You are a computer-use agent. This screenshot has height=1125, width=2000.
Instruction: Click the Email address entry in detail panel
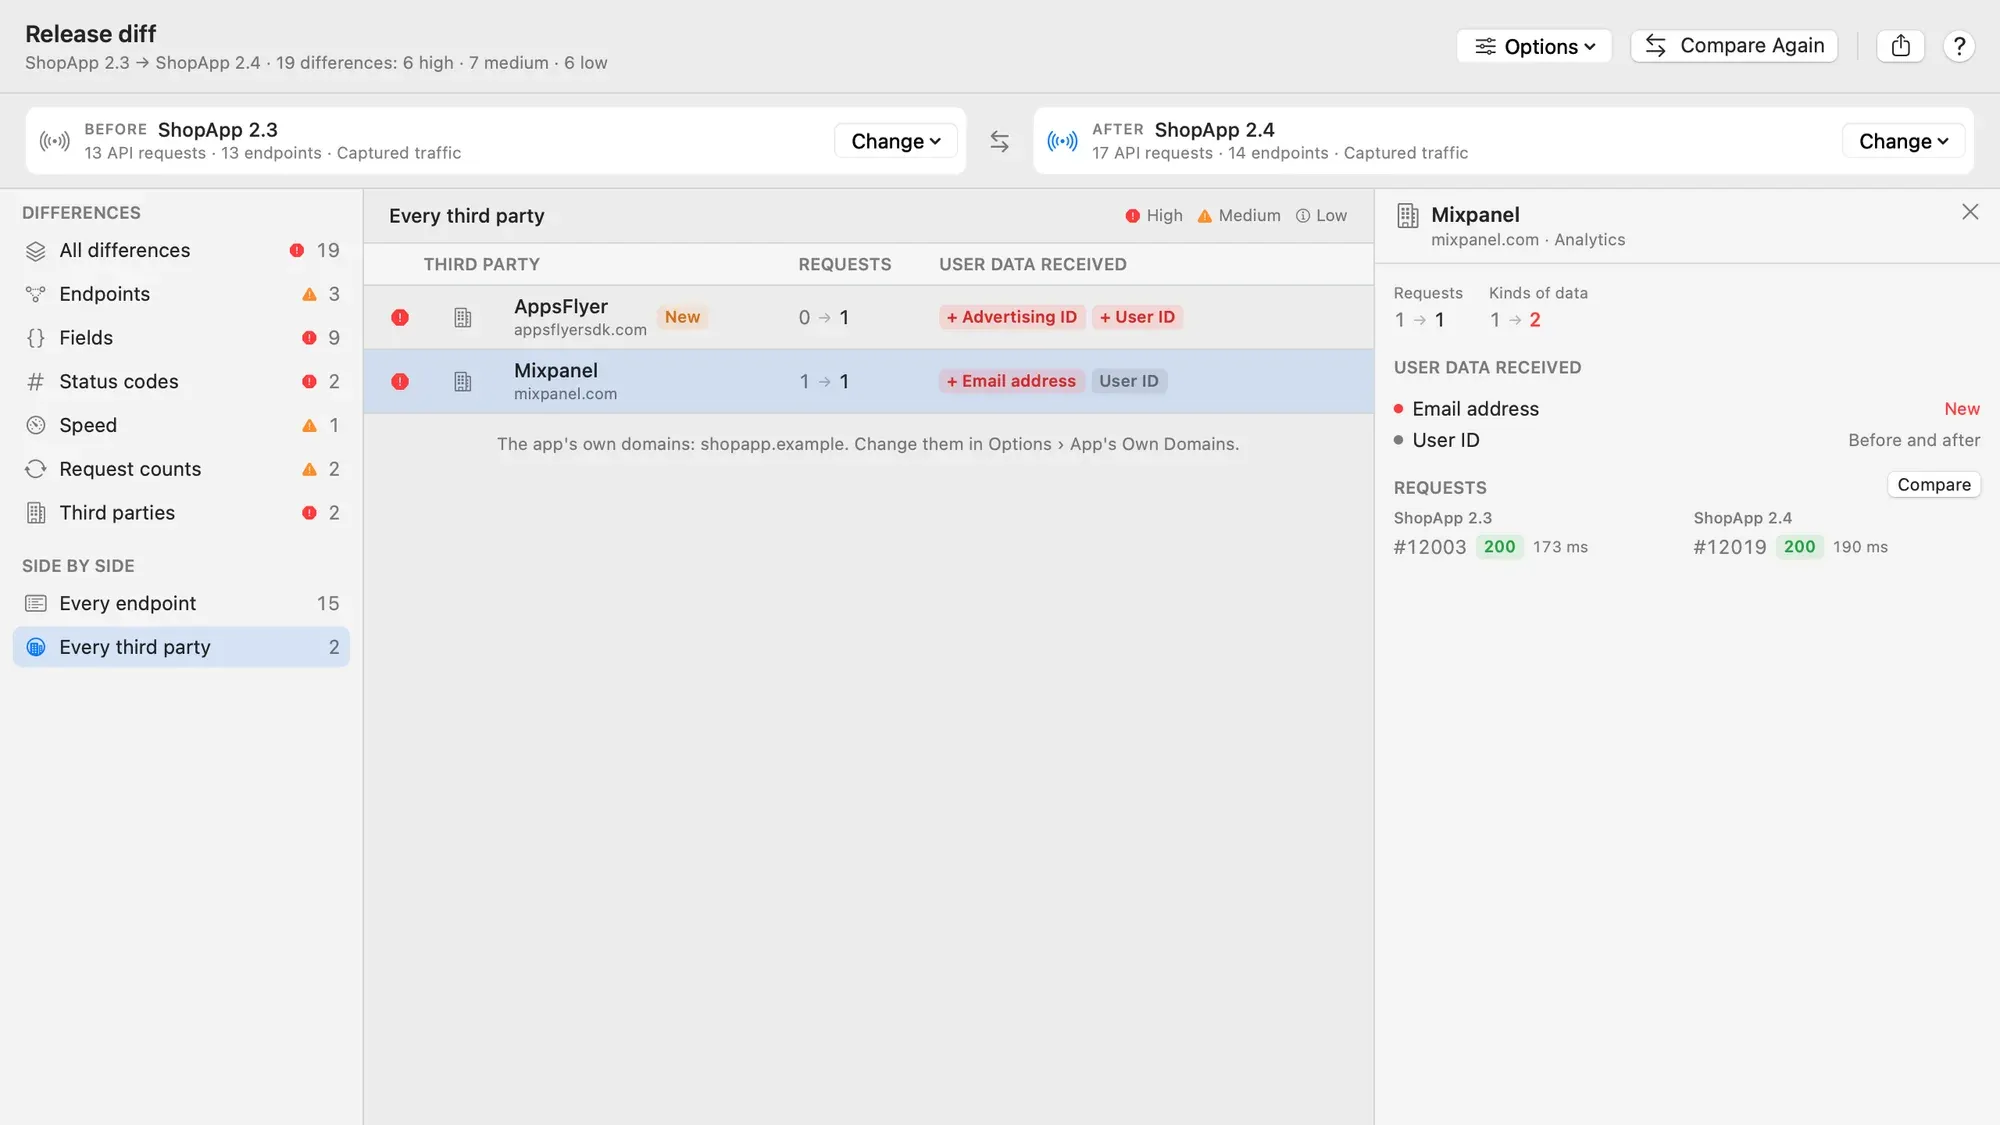tap(1687, 409)
